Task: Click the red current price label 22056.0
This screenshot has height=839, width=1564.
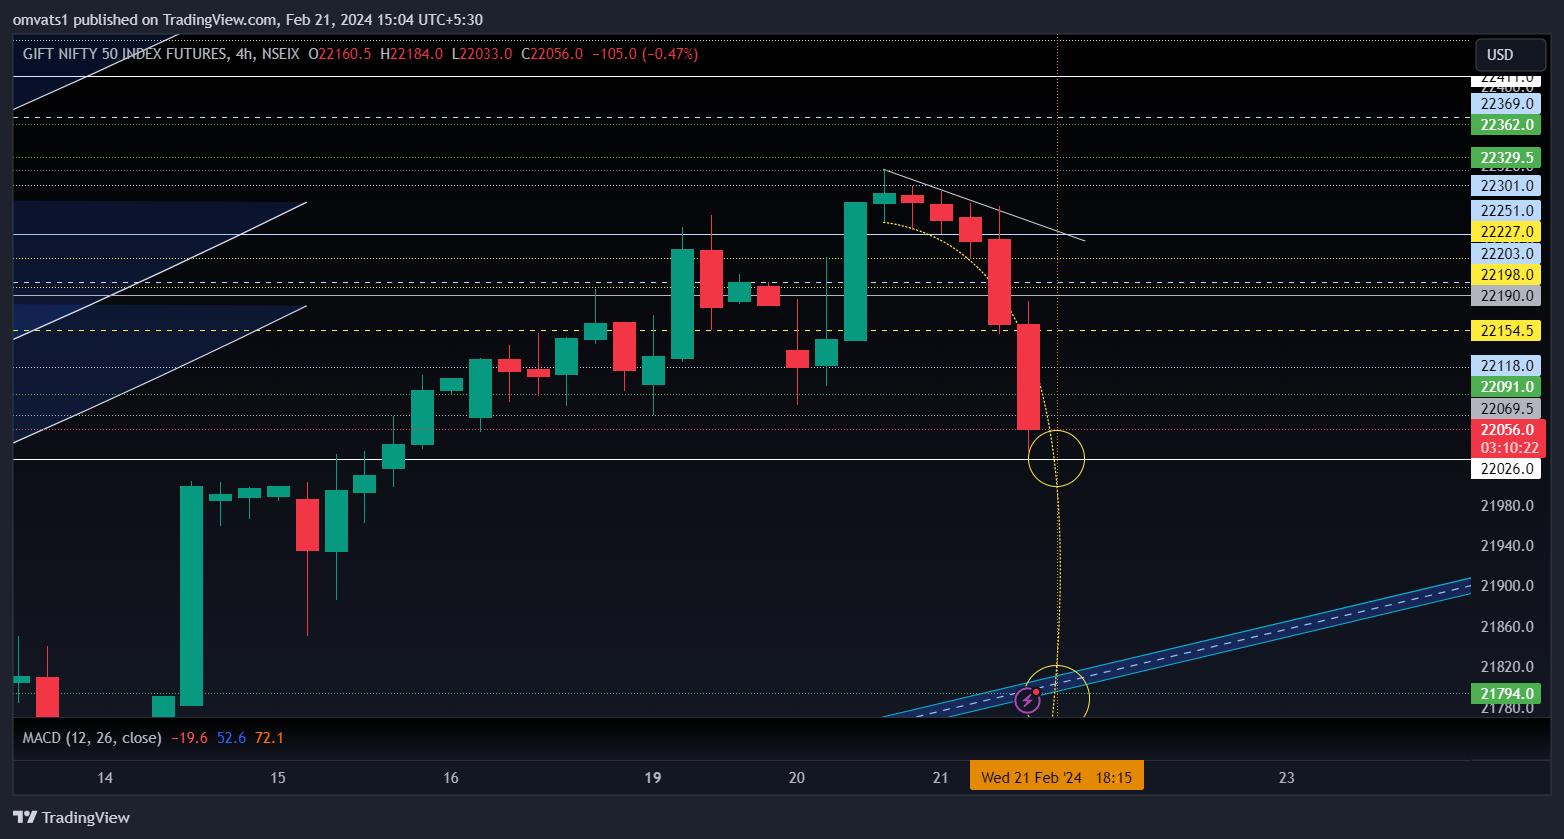Action: tap(1507, 430)
